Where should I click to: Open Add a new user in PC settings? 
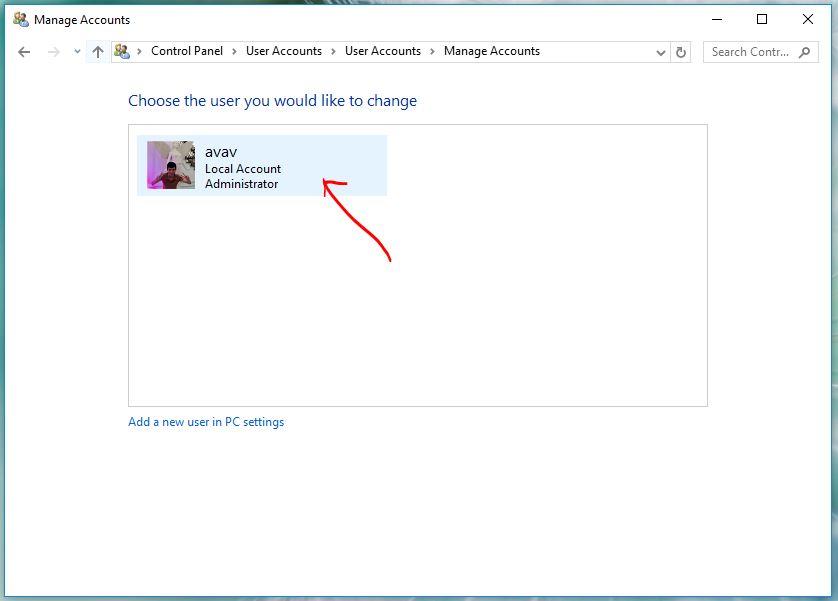coord(206,422)
